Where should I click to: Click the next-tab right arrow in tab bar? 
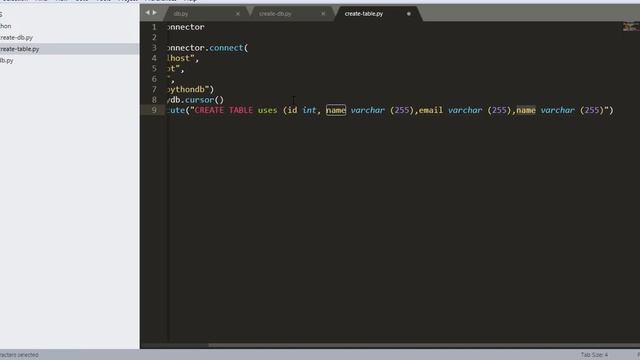tap(154, 13)
